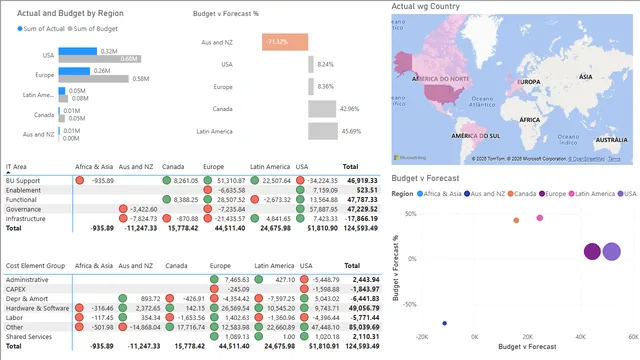Click green indicator beside 8,261.05 value
Screen dimensions: 640x360
pos(167,180)
